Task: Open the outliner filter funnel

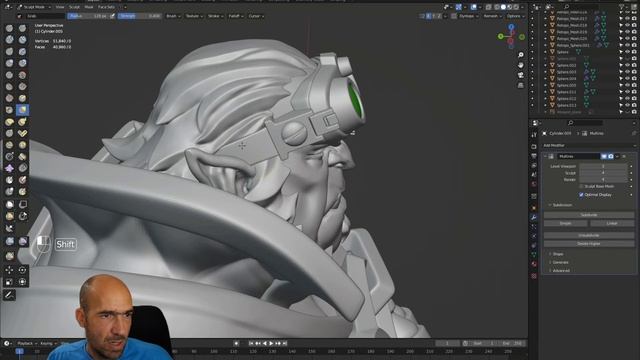Action: tap(622, 7)
